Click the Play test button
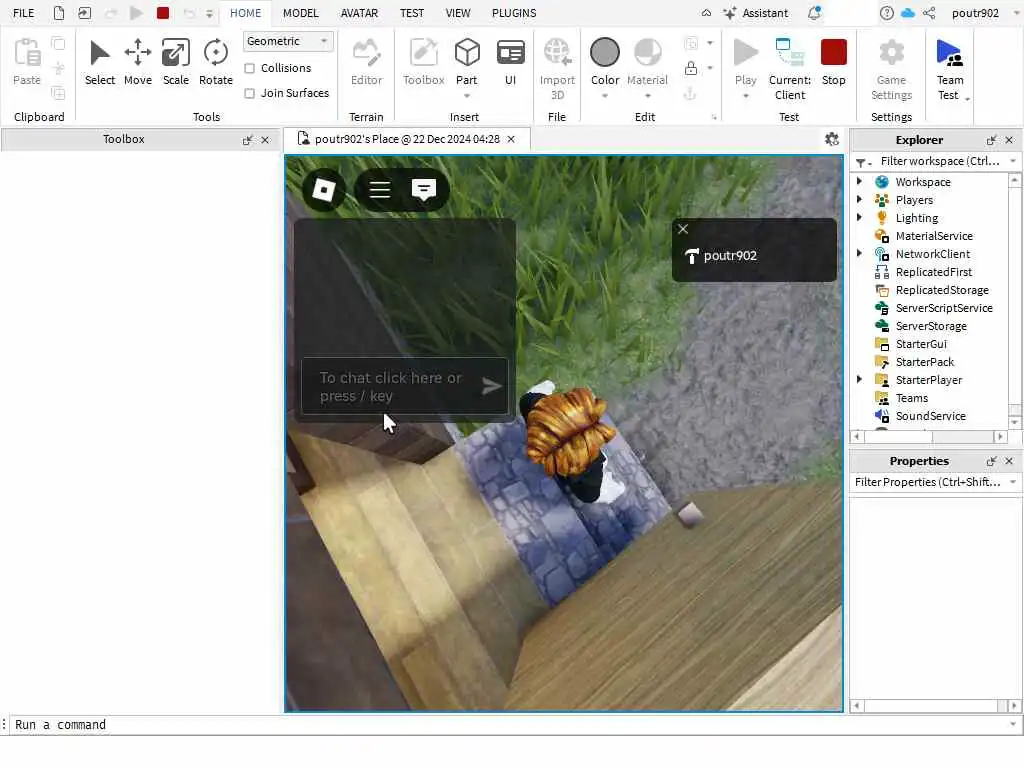This screenshot has height=768, width=1024. coord(745,63)
